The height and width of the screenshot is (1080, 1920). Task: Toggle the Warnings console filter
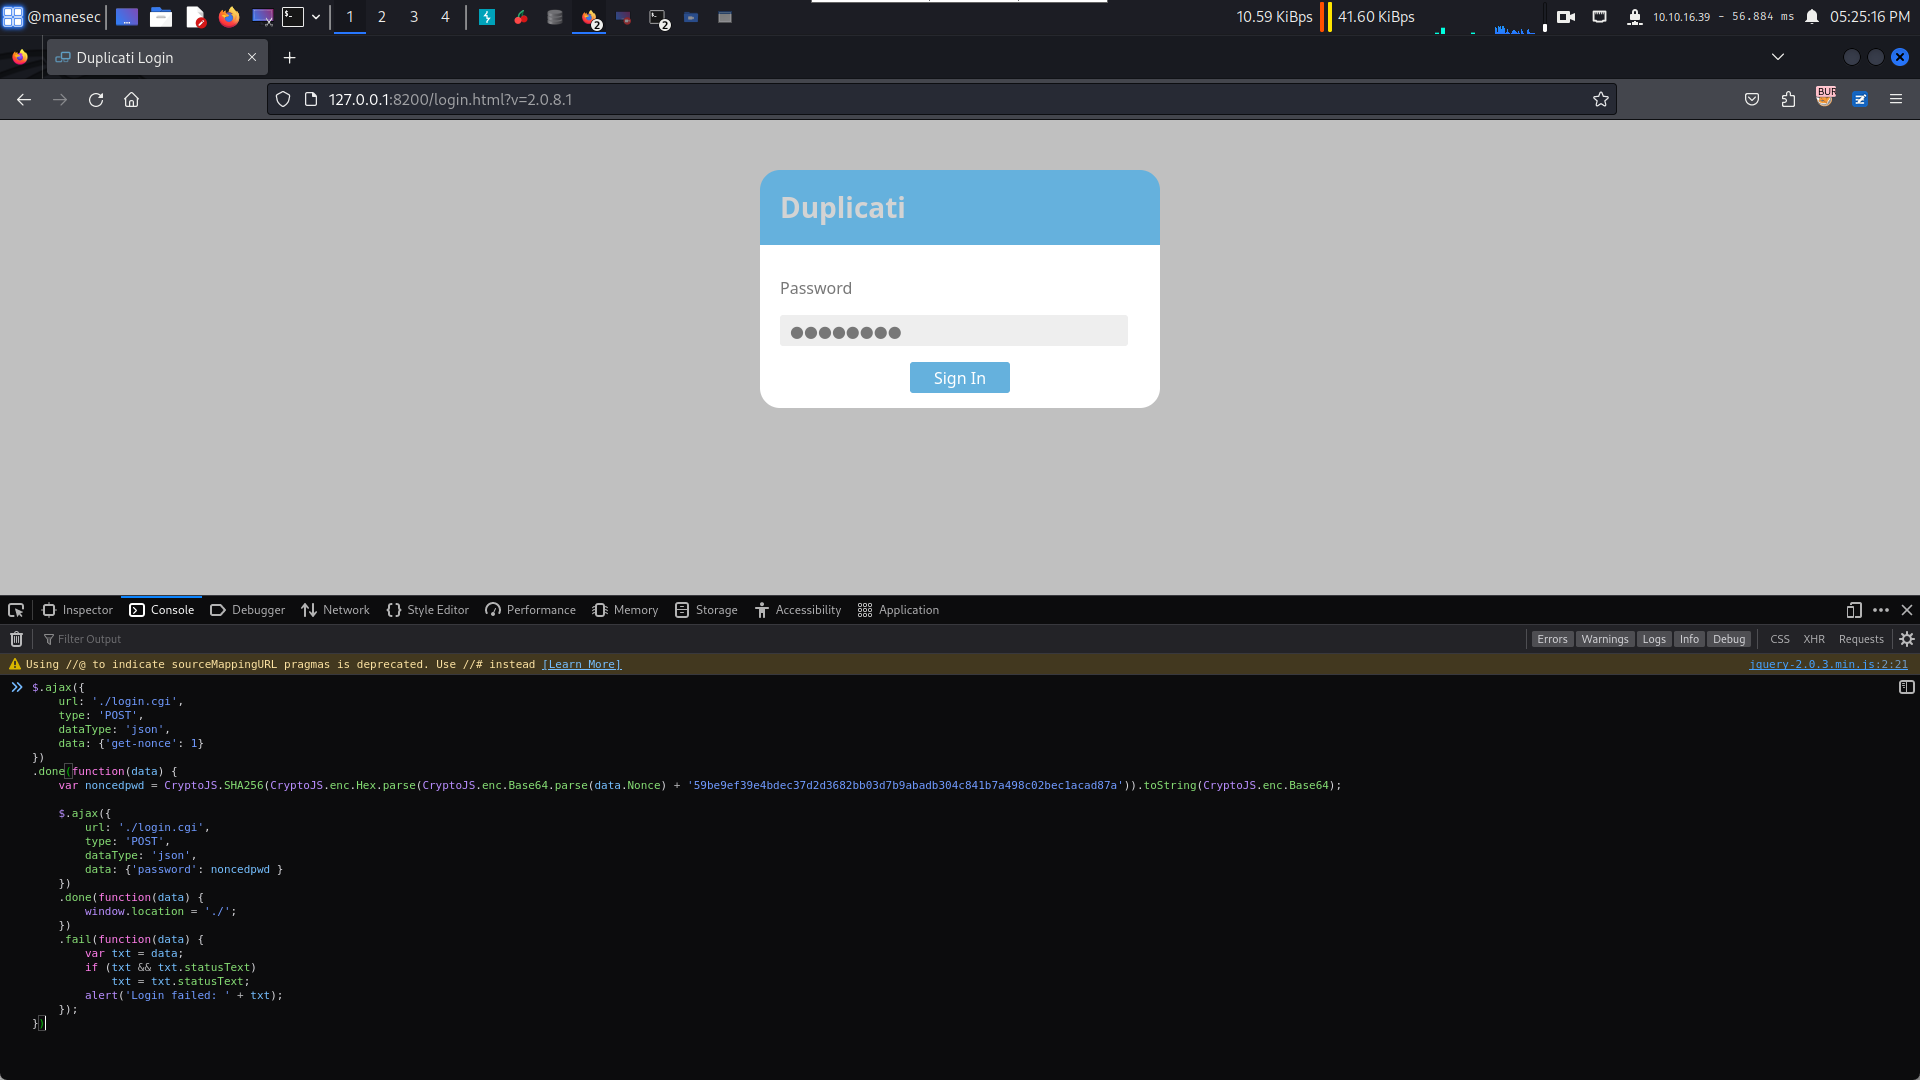coord(1605,639)
